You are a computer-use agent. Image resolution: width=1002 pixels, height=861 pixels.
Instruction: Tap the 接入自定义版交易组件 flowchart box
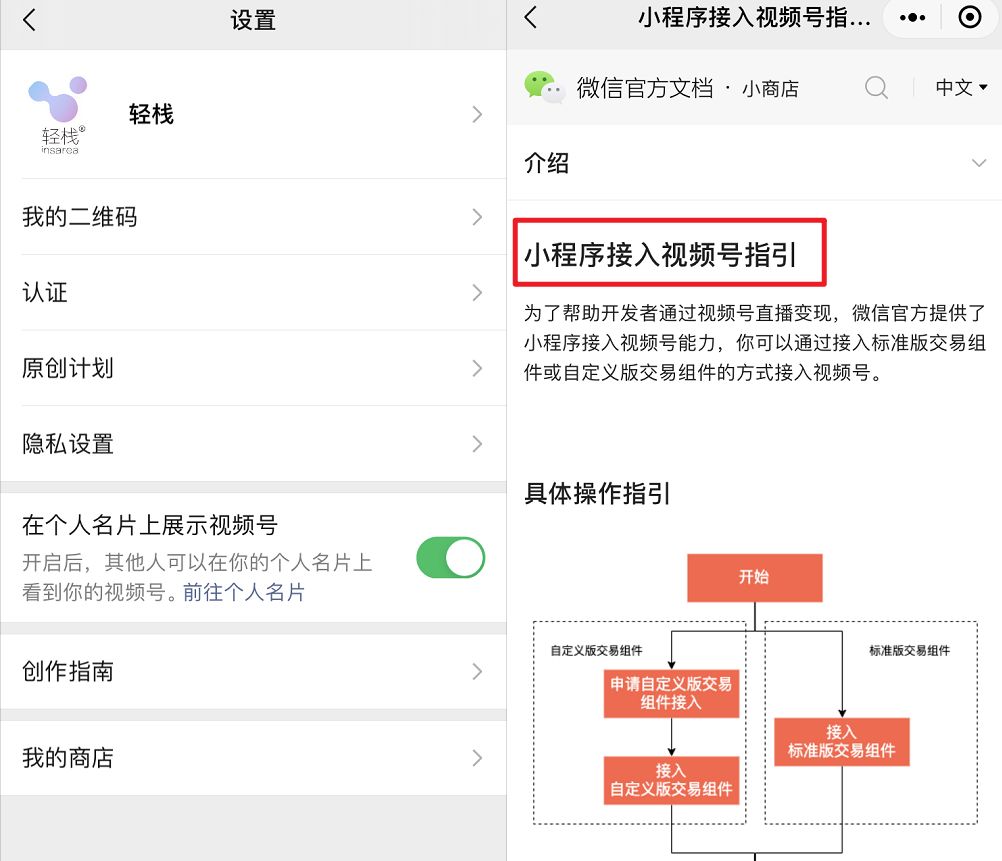click(672, 780)
